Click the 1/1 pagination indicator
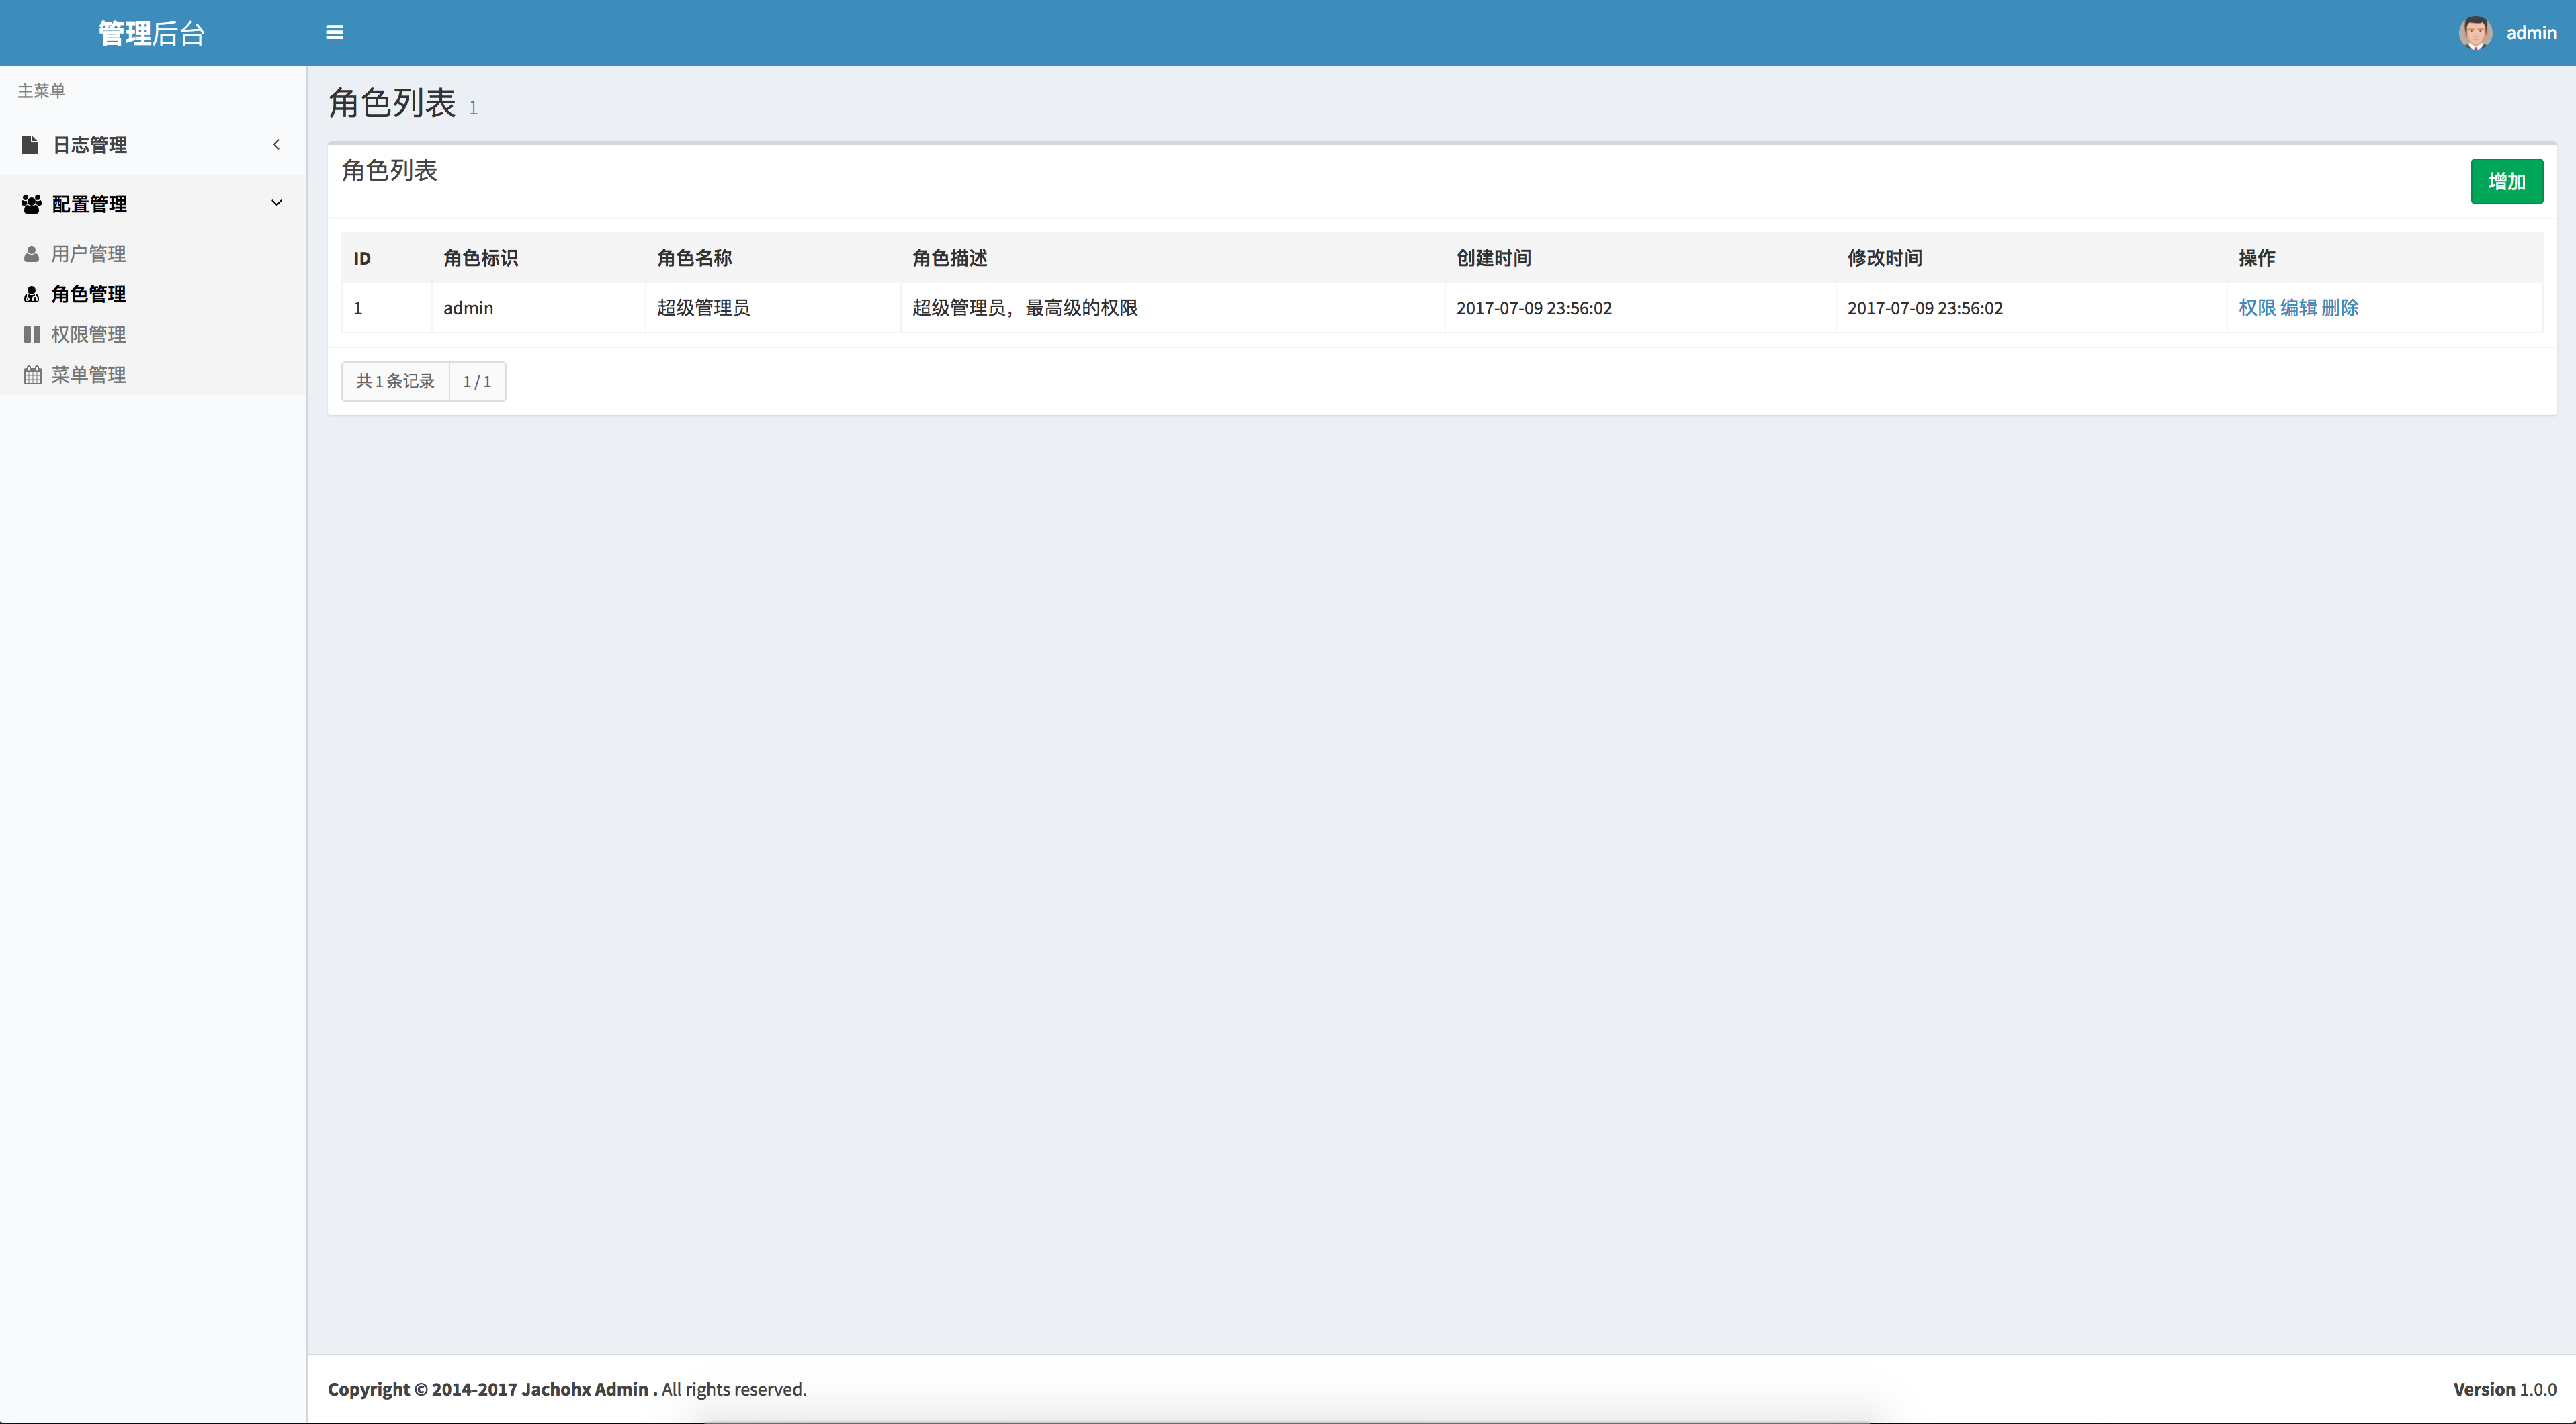This screenshot has width=2576, height=1424. pyautogui.click(x=477, y=382)
